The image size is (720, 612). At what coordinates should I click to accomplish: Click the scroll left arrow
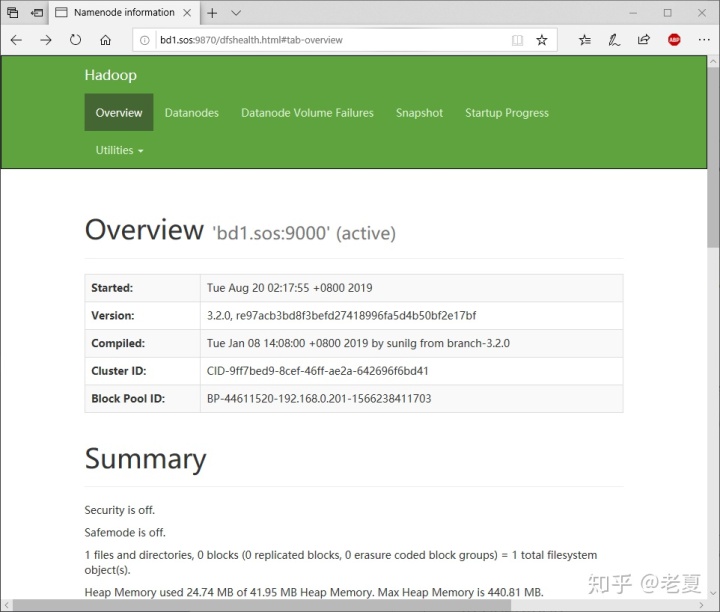click(x=6, y=605)
